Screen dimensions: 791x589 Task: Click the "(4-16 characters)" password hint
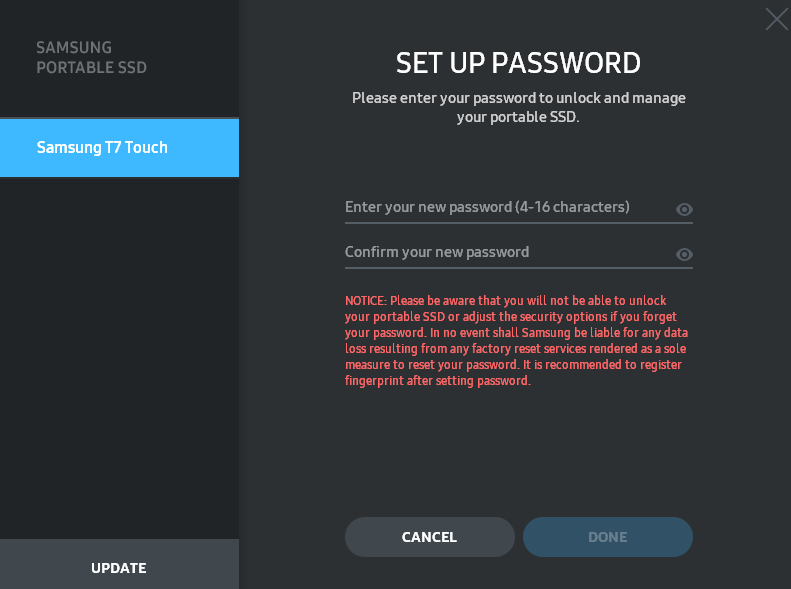pyautogui.click(x=572, y=207)
